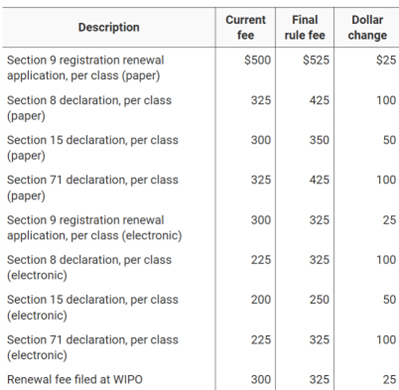Select Section 9 registration renewal (paper) row
The image size is (399, 390).
(201, 68)
